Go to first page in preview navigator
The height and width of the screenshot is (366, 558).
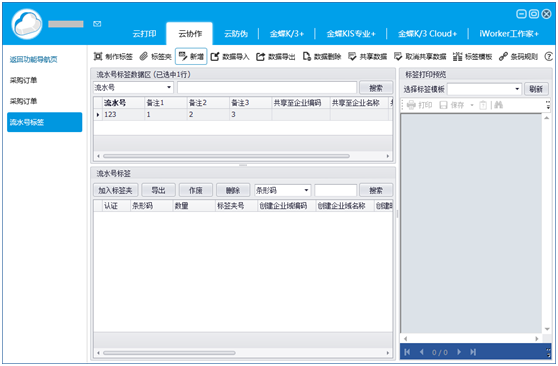(407, 352)
